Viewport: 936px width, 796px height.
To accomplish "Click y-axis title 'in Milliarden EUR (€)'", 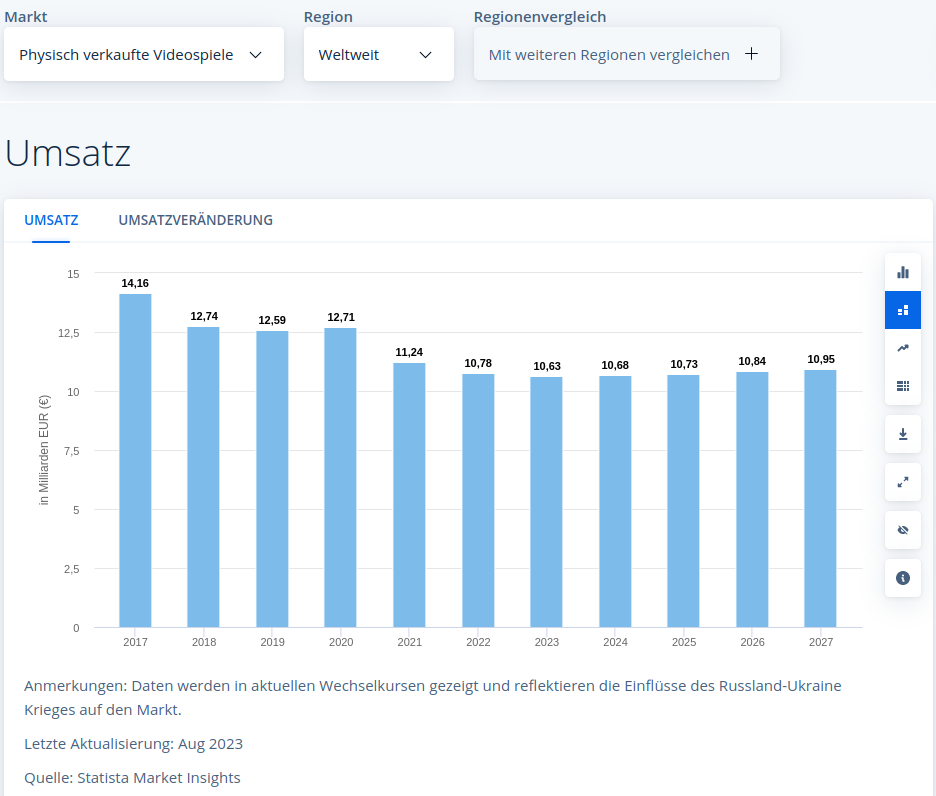I will click(44, 450).
